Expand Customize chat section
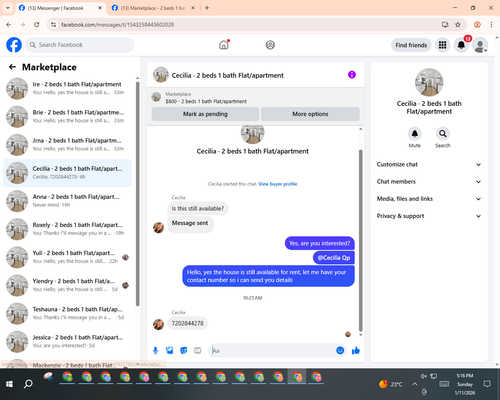Screen dimensions: 500x400 (429, 164)
